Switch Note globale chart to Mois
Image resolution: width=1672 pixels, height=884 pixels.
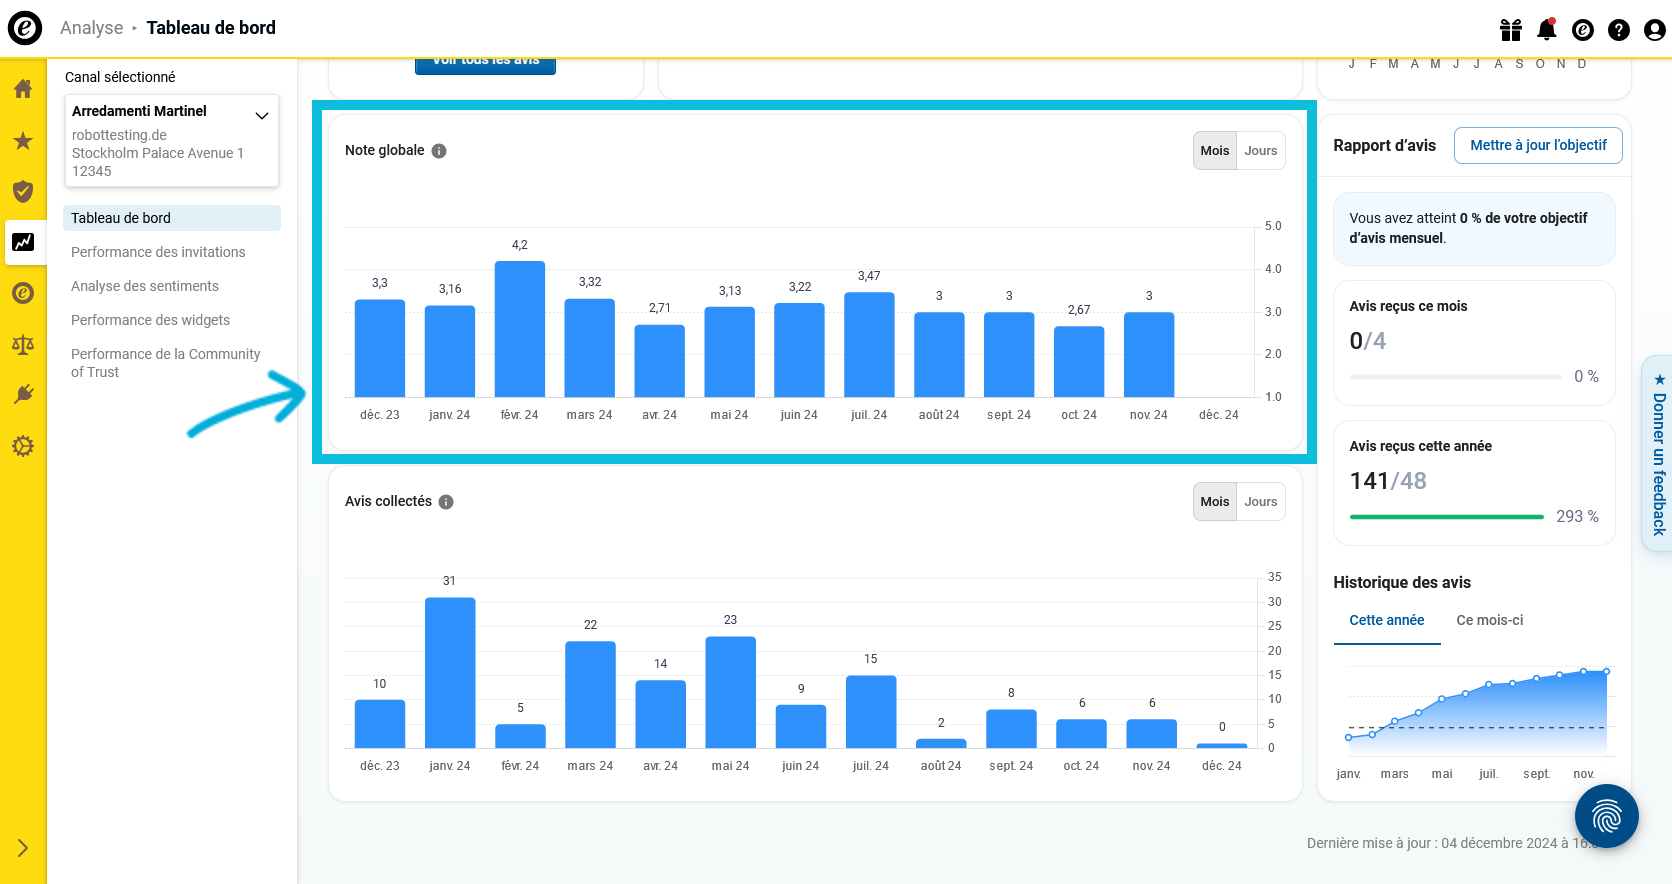(x=1215, y=151)
